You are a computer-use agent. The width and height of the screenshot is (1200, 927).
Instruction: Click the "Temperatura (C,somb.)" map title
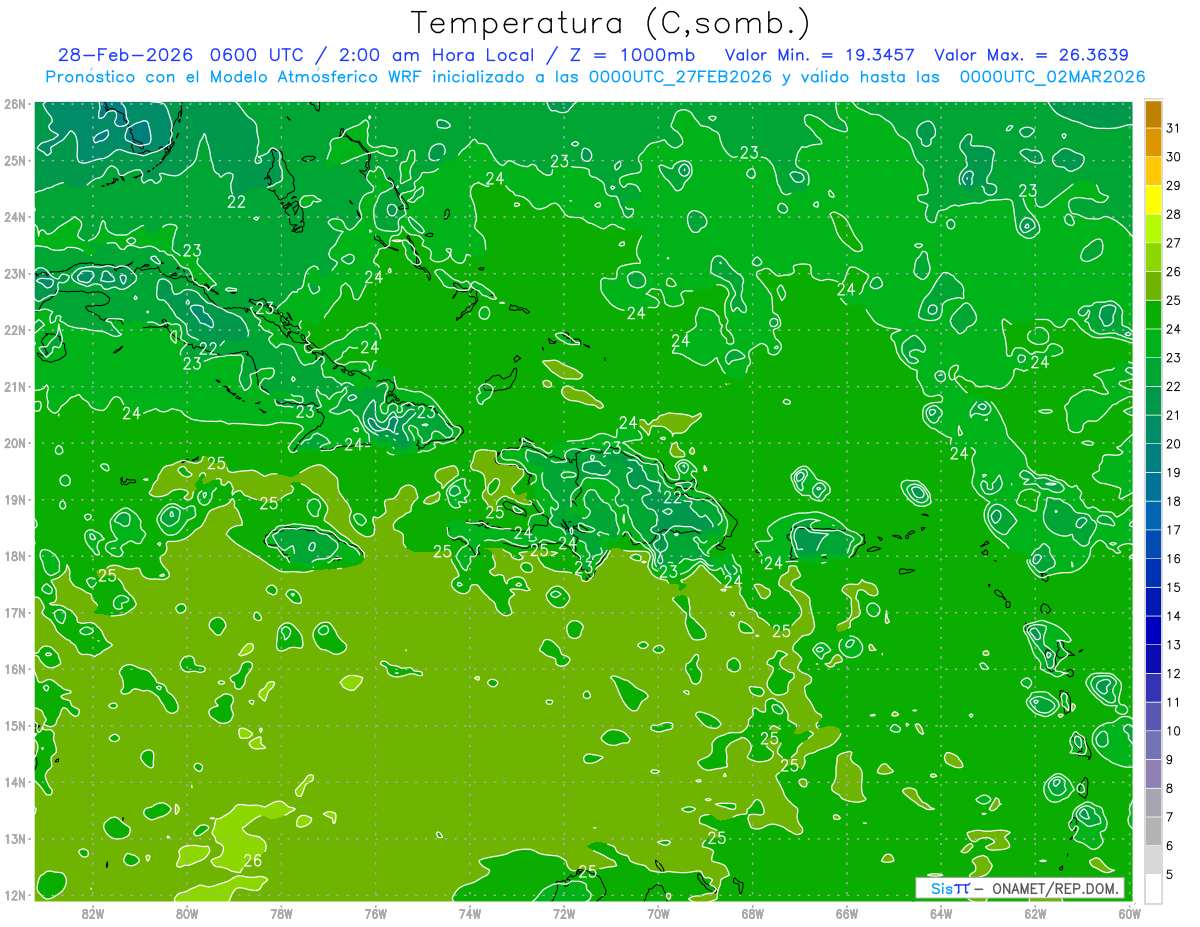tap(611, 24)
